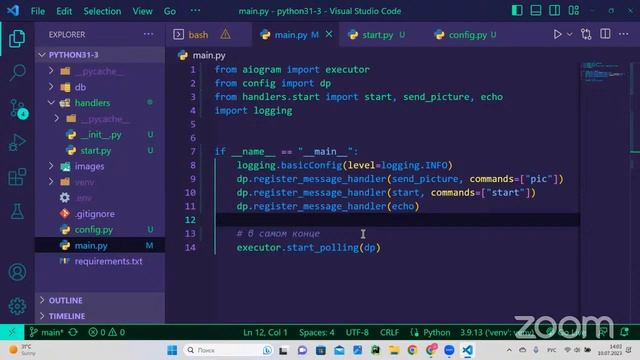Viewport: 640px width, 360px height.
Task: Toggle the primary sidebar layout button
Action: (x=517, y=10)
